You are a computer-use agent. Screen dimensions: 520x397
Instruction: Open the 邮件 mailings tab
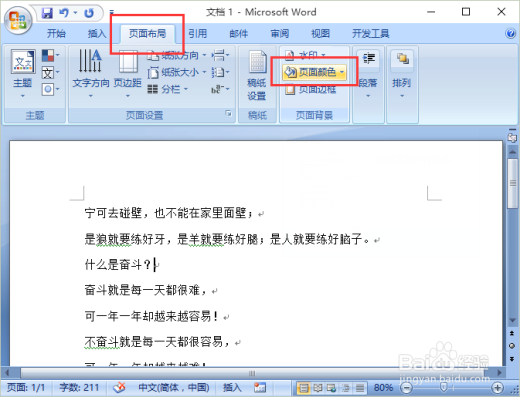coord(239,33)
